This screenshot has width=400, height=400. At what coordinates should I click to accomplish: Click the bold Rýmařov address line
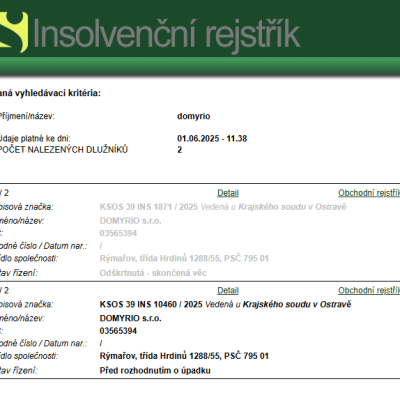[184, 356]
